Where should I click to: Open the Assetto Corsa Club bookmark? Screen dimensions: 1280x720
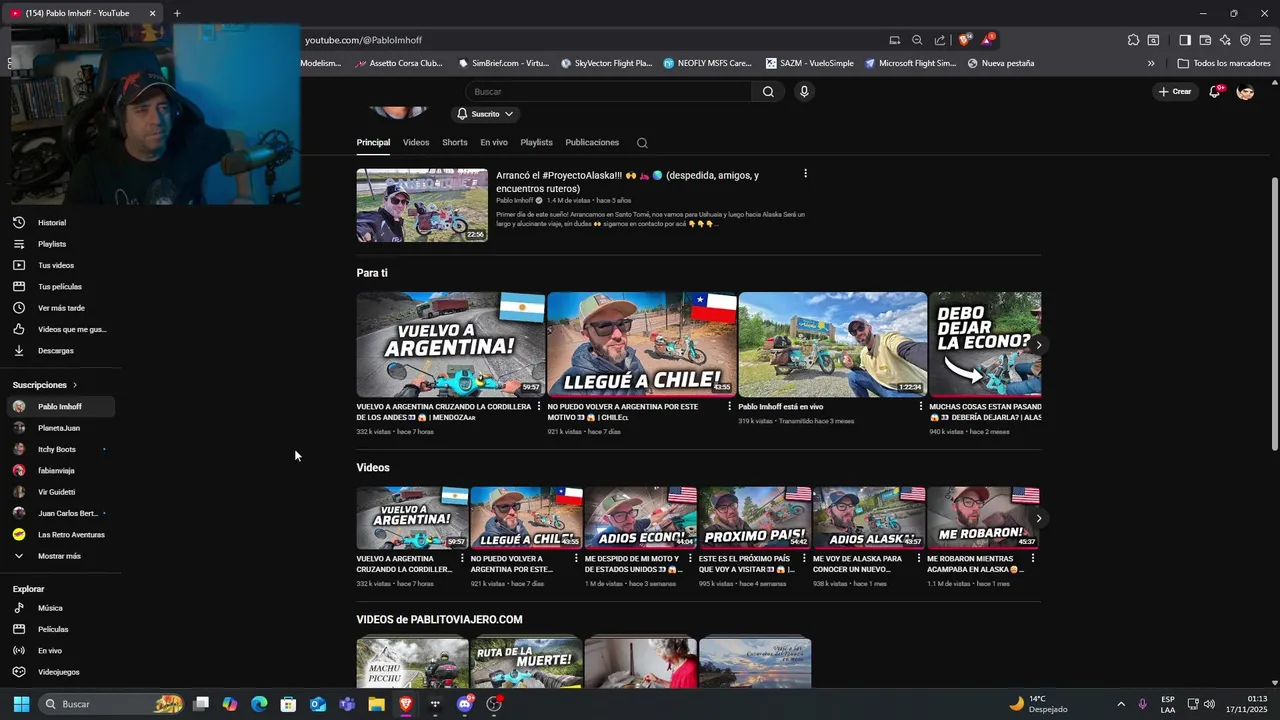click(399, 63)
